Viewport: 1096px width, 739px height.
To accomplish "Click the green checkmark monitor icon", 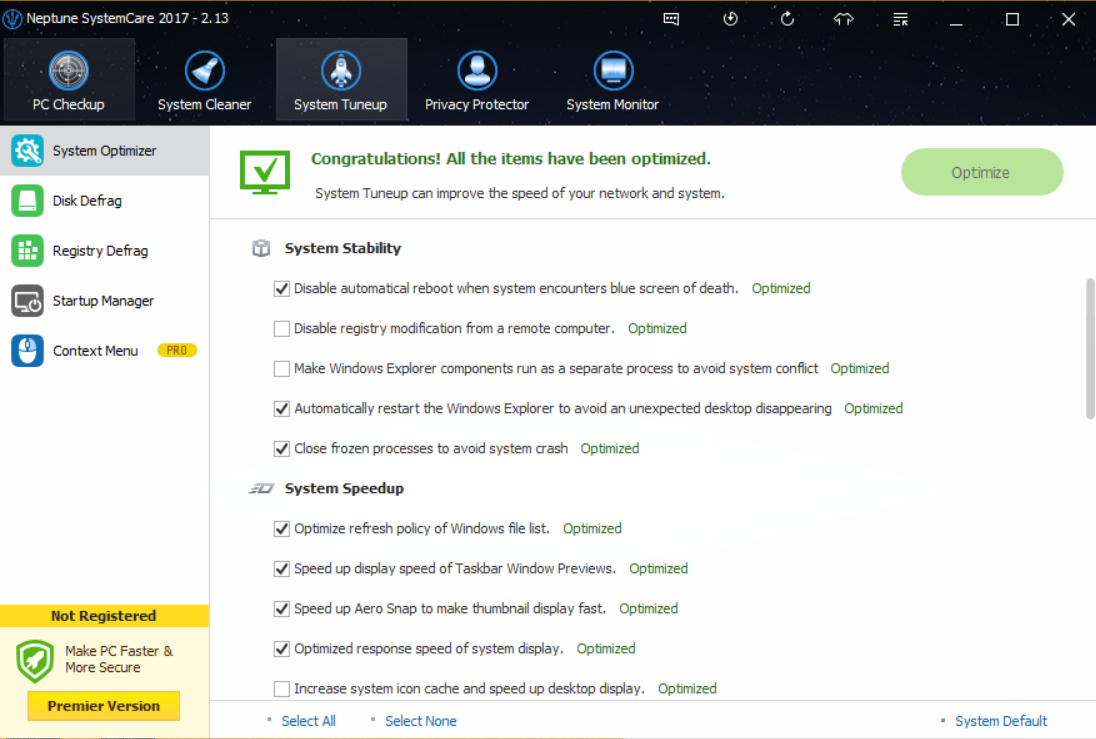I will click(264, 172).
